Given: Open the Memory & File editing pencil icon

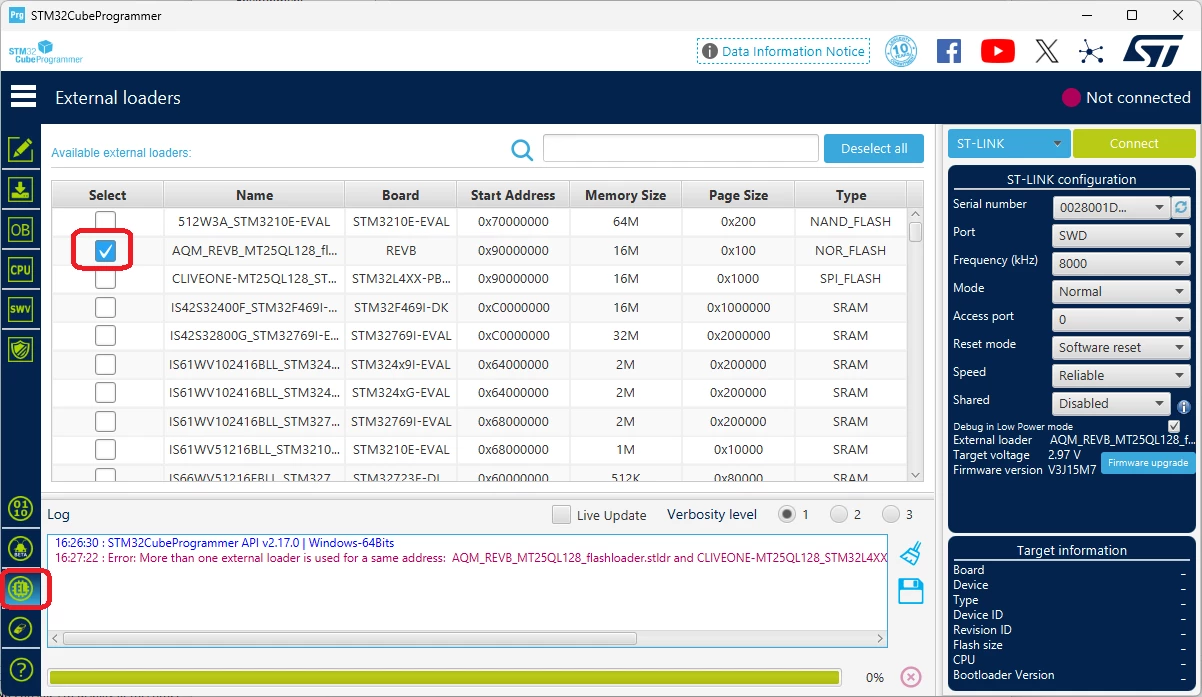Looking at the screenshot, I should click(20, 150).
